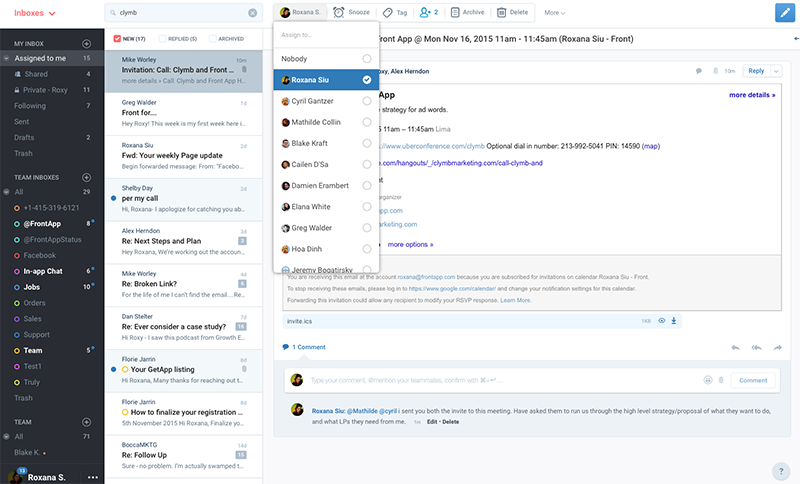Image resolution: width=800 pixels, height=484 pixels.
Task: Archive the conversation using the toolbar
Action: pyautogui.click(x=455, y=12)
